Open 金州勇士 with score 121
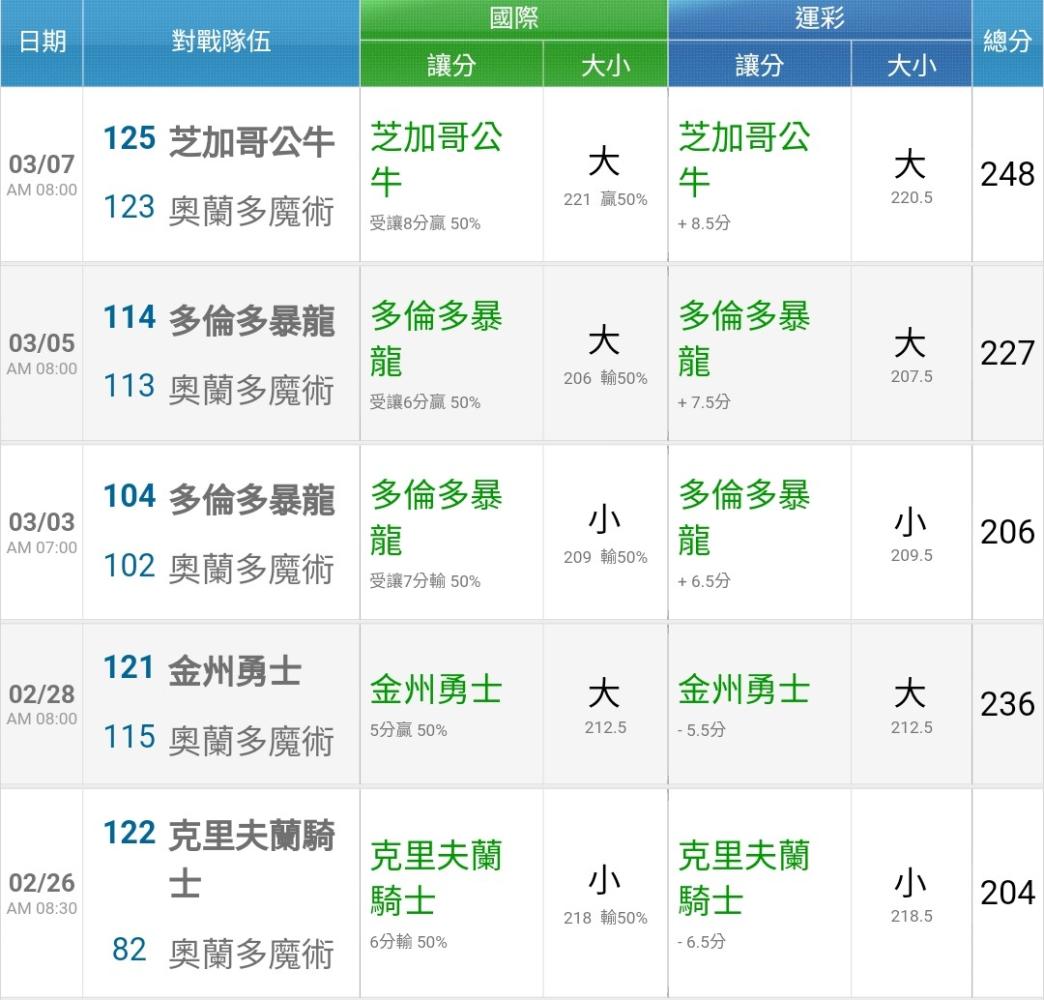Screen dimensions: 1044x1000 (203, 670)
